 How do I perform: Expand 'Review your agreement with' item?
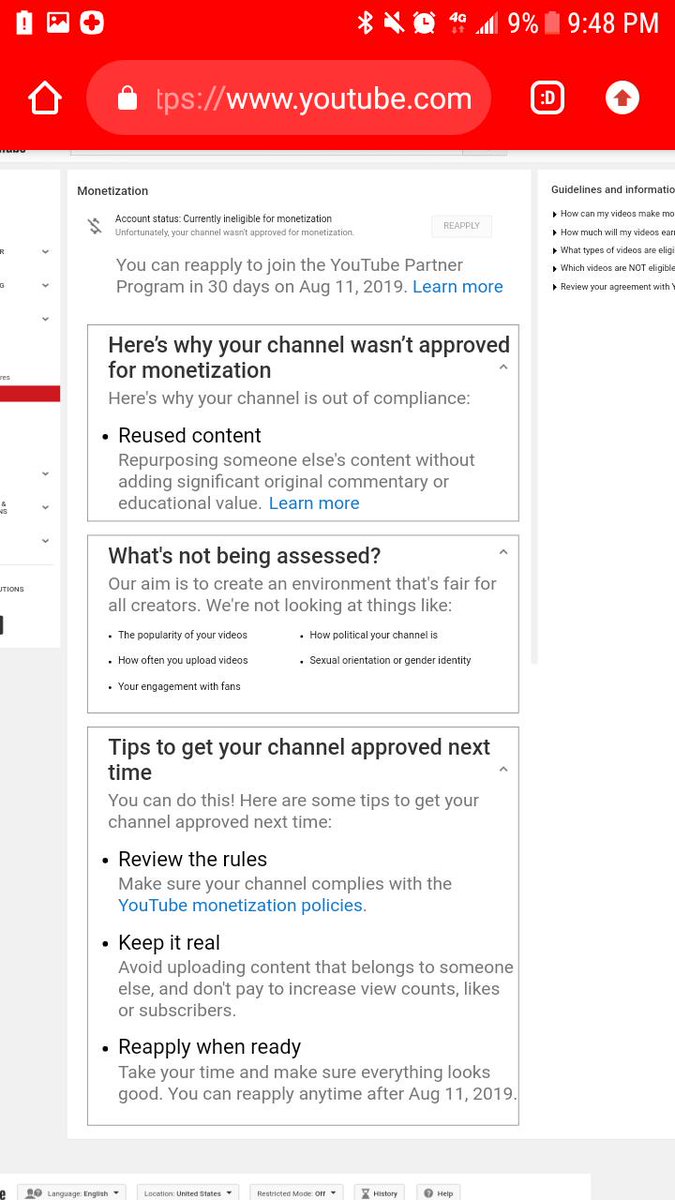pos(613,287)
